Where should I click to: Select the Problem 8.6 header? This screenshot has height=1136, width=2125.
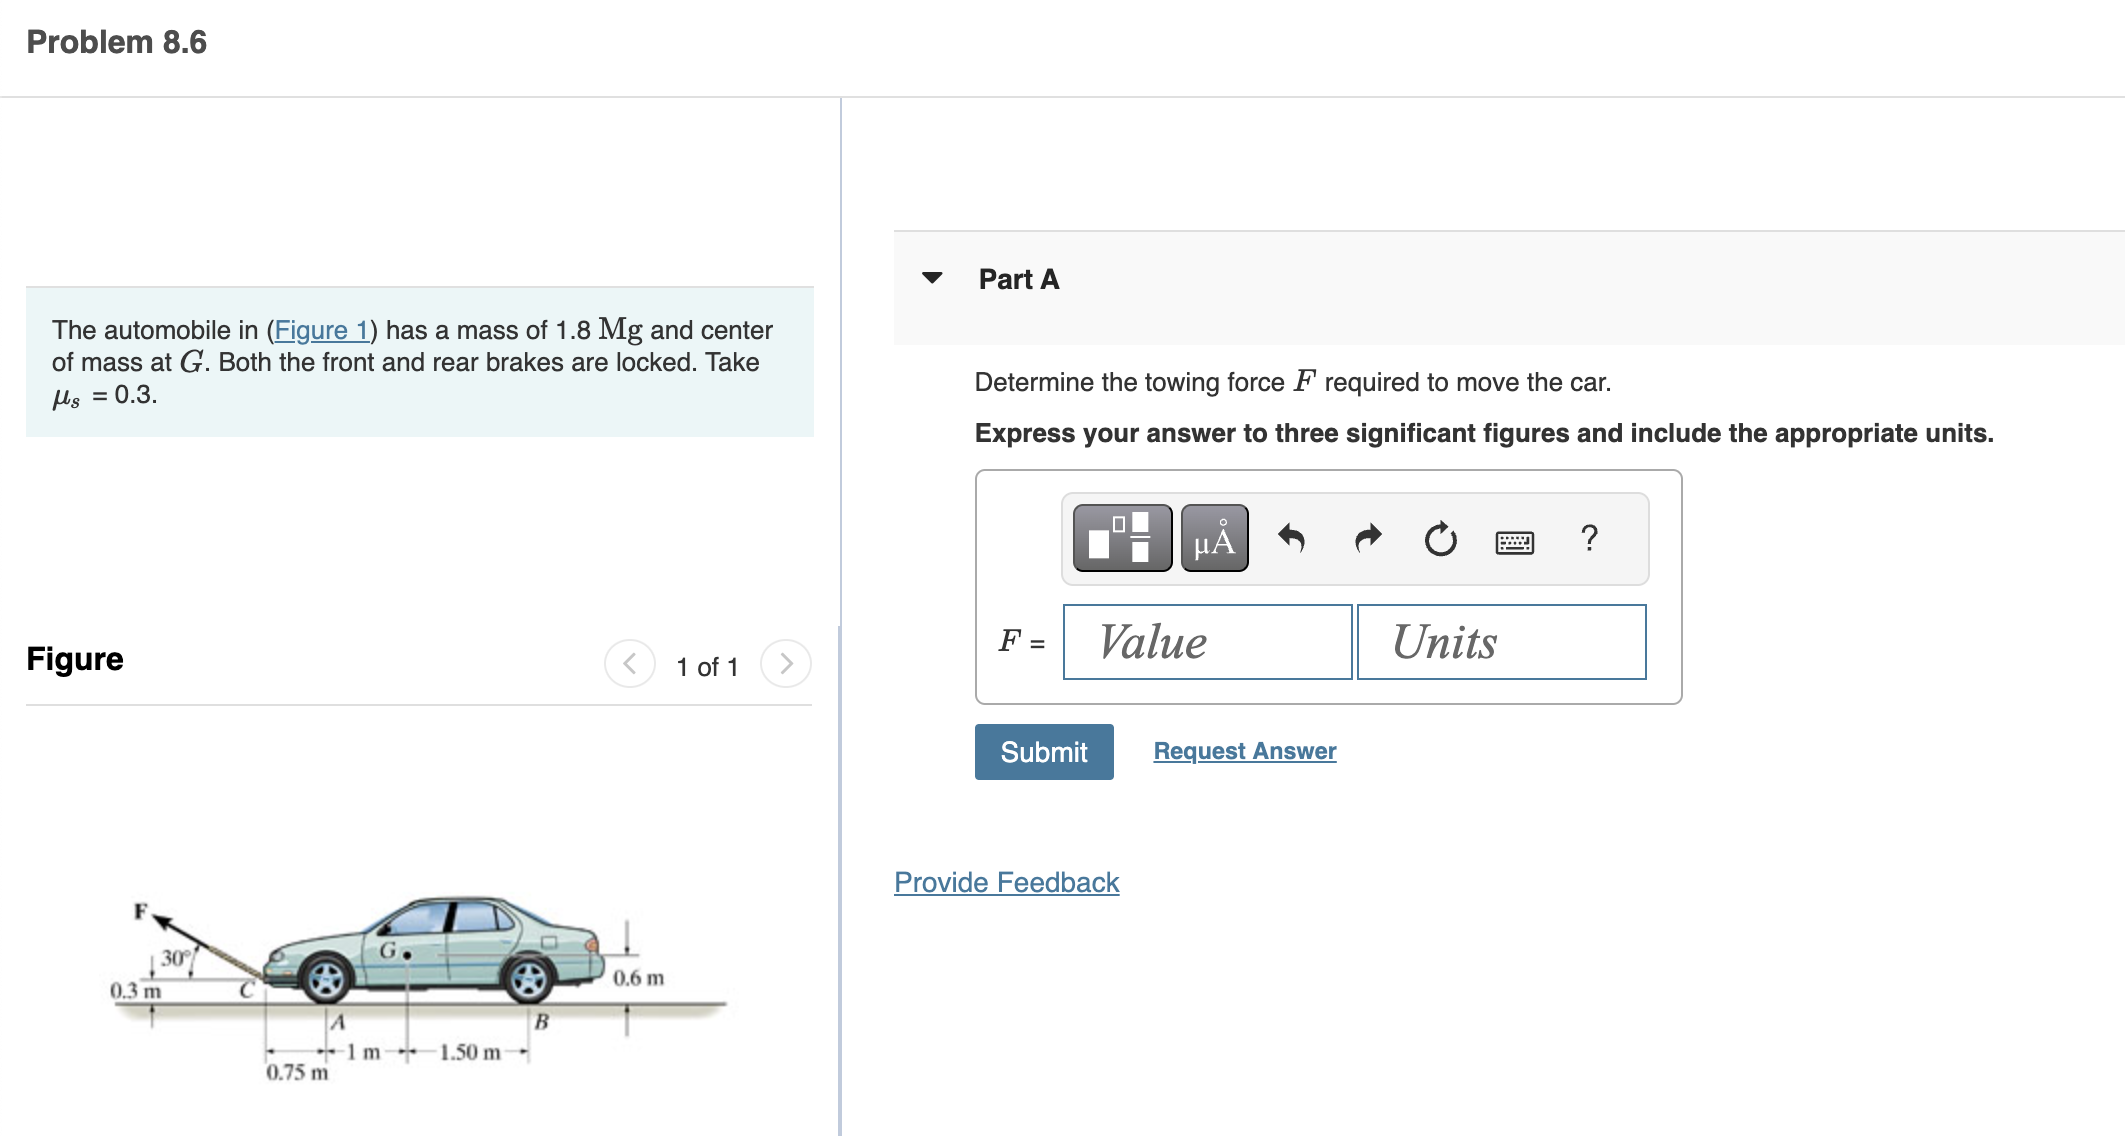coord(115,42)
